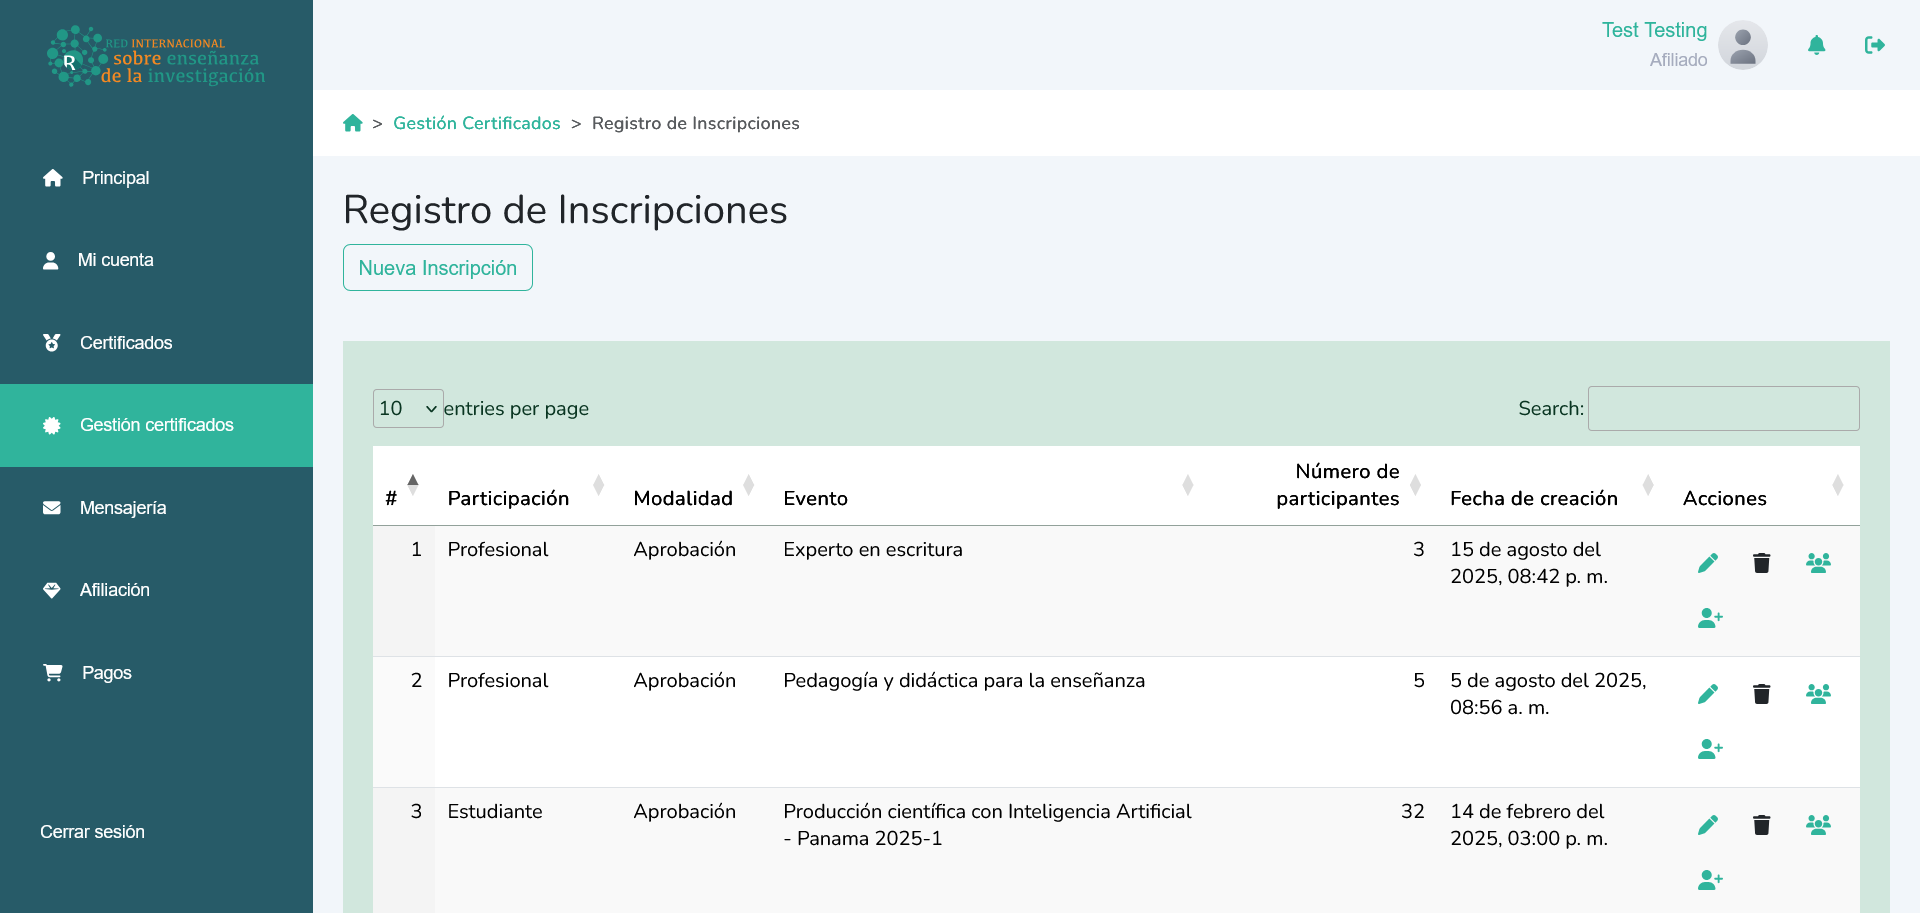The image size is (1920, 913).
Task: Click the home icon in breadcrumb
Action: tap(352, 123)
